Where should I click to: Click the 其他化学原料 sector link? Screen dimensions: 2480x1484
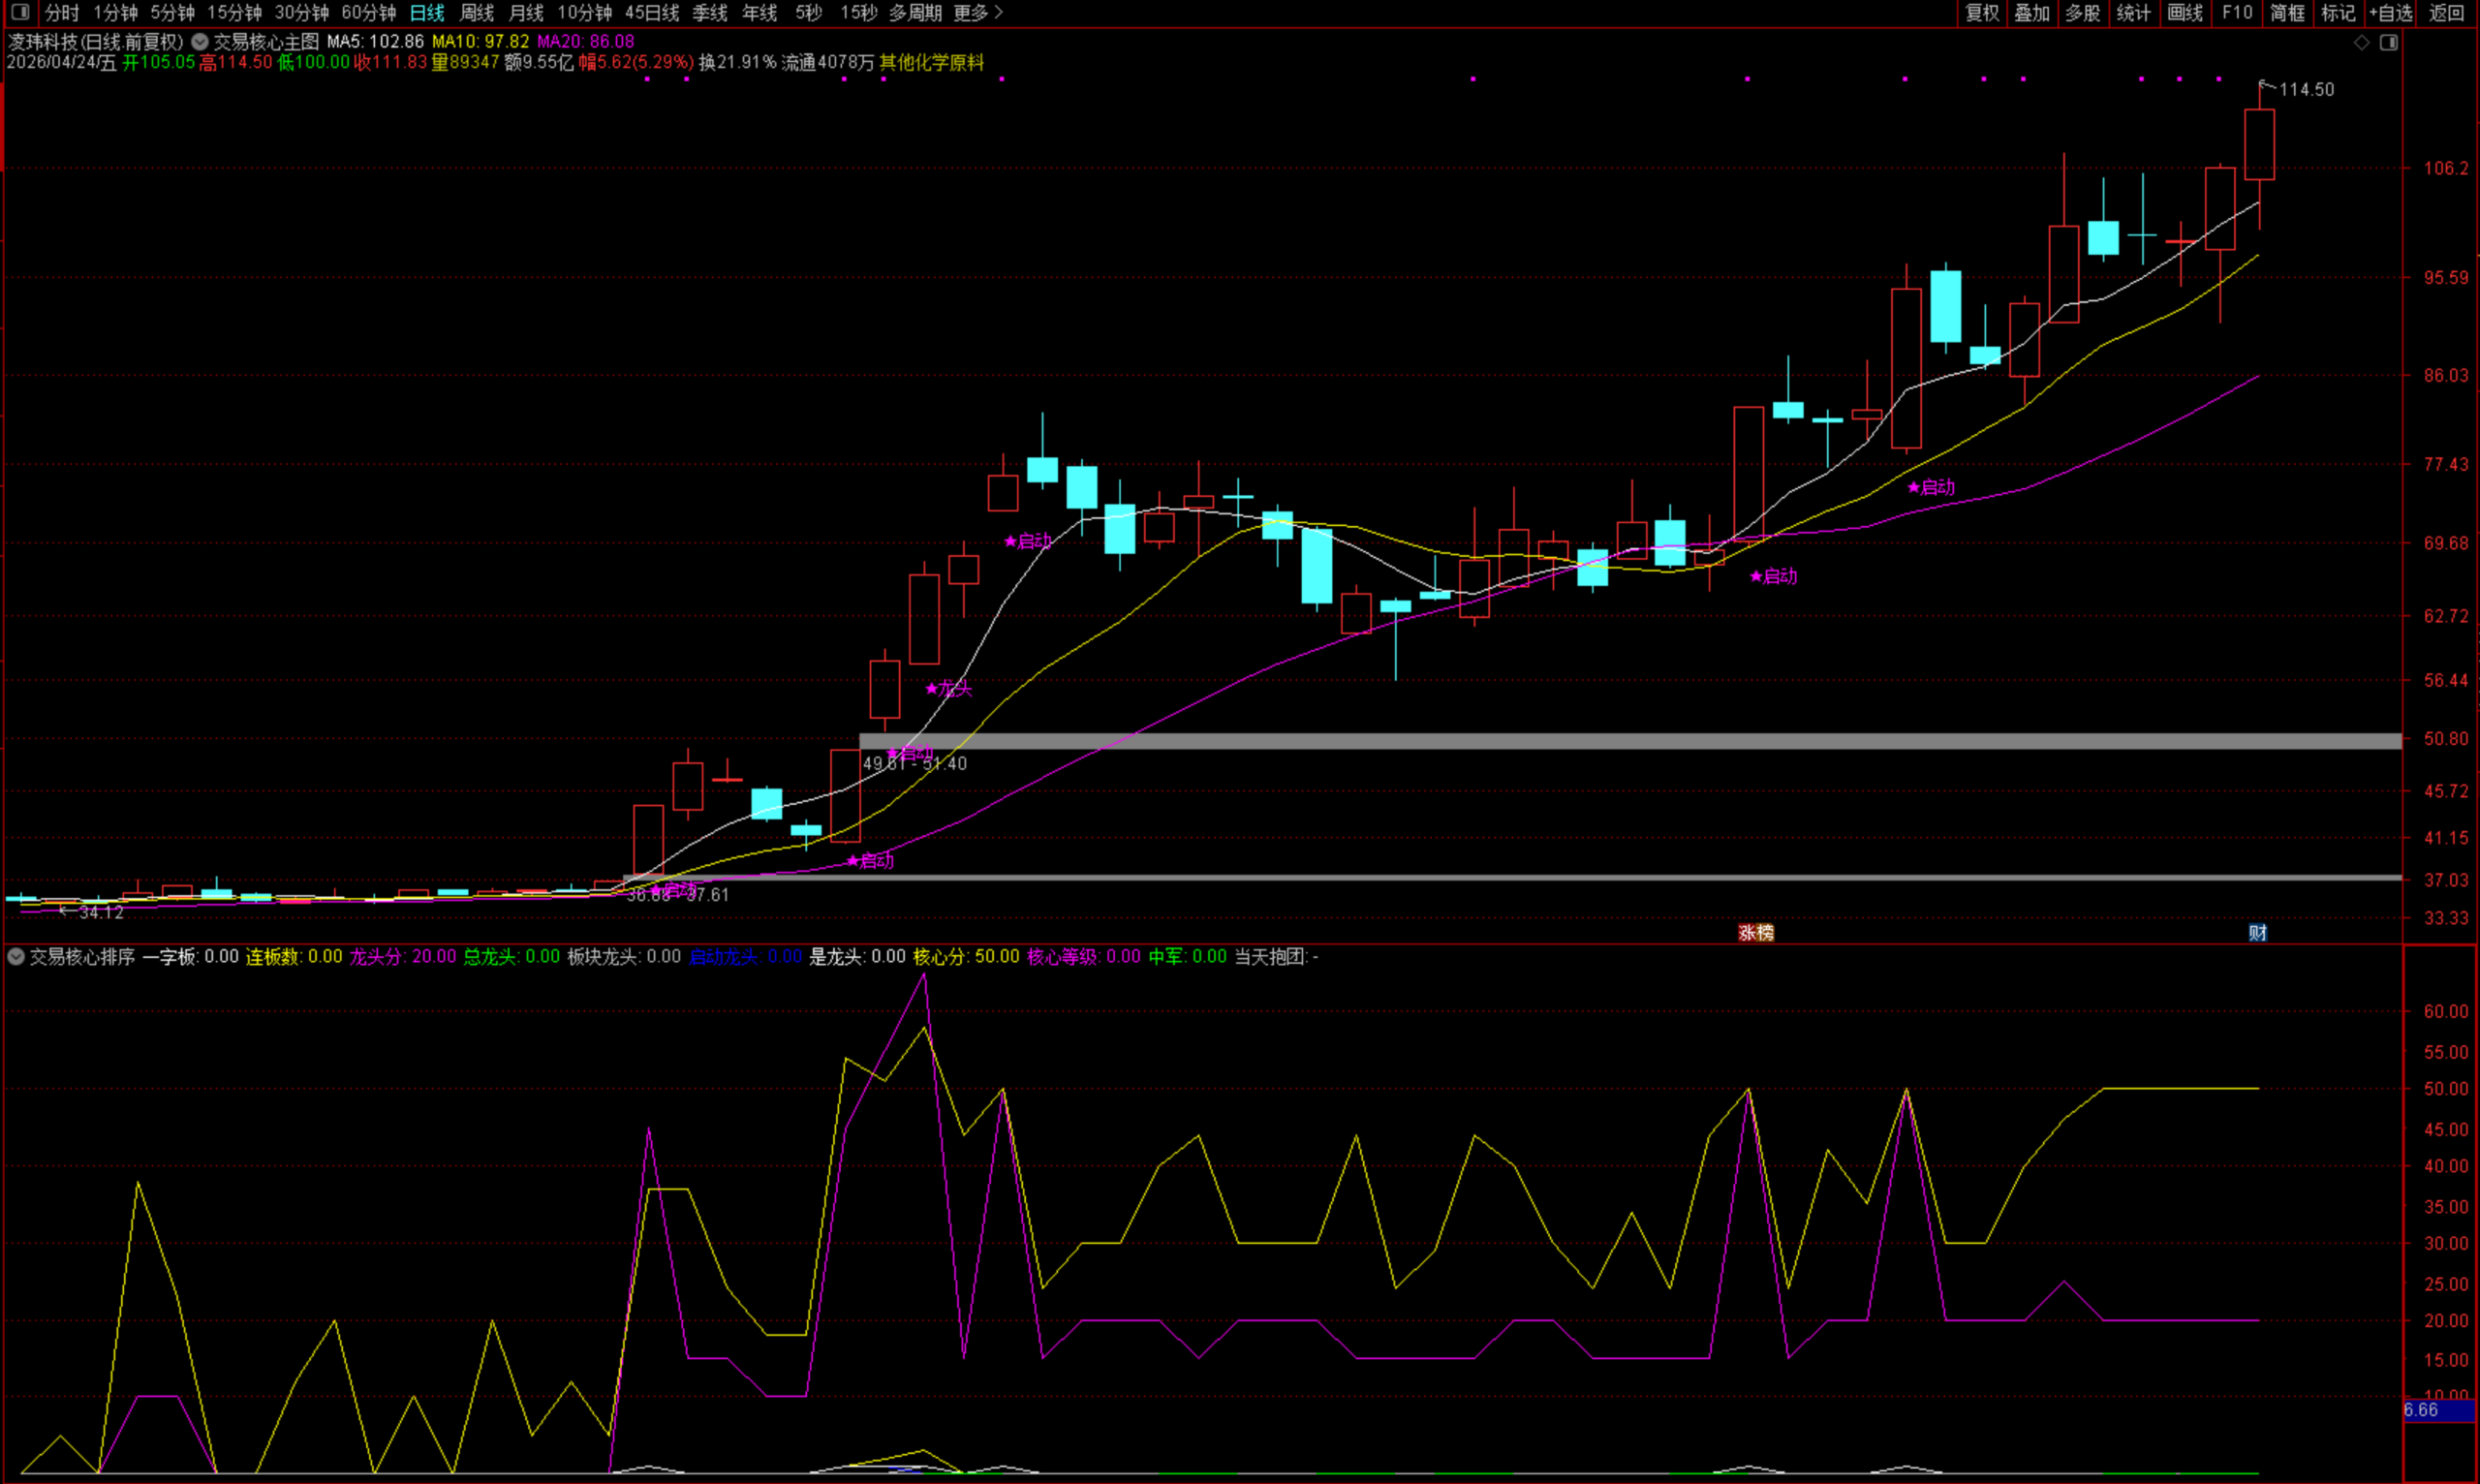pos(931,63)
